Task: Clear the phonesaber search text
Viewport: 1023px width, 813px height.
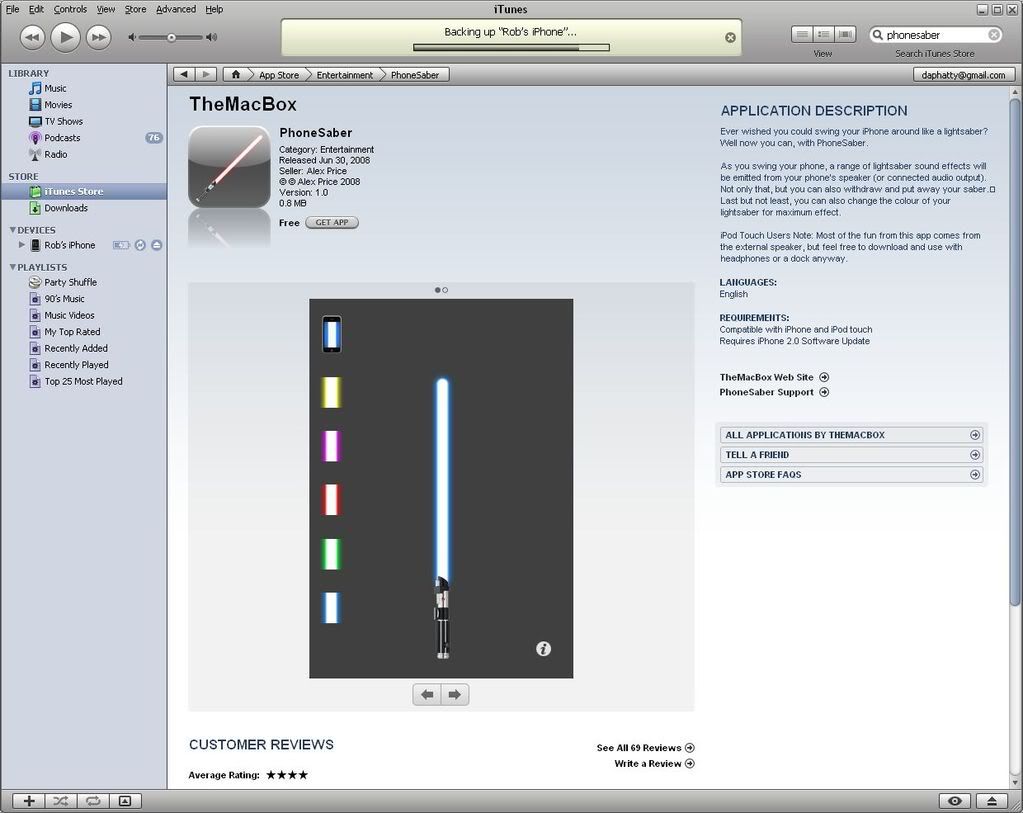Action: click(x=994, y=35)
